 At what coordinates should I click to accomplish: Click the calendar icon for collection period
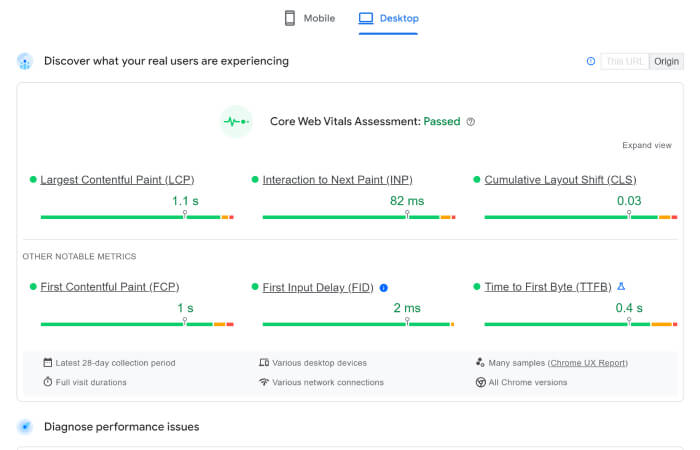point(47,362)
